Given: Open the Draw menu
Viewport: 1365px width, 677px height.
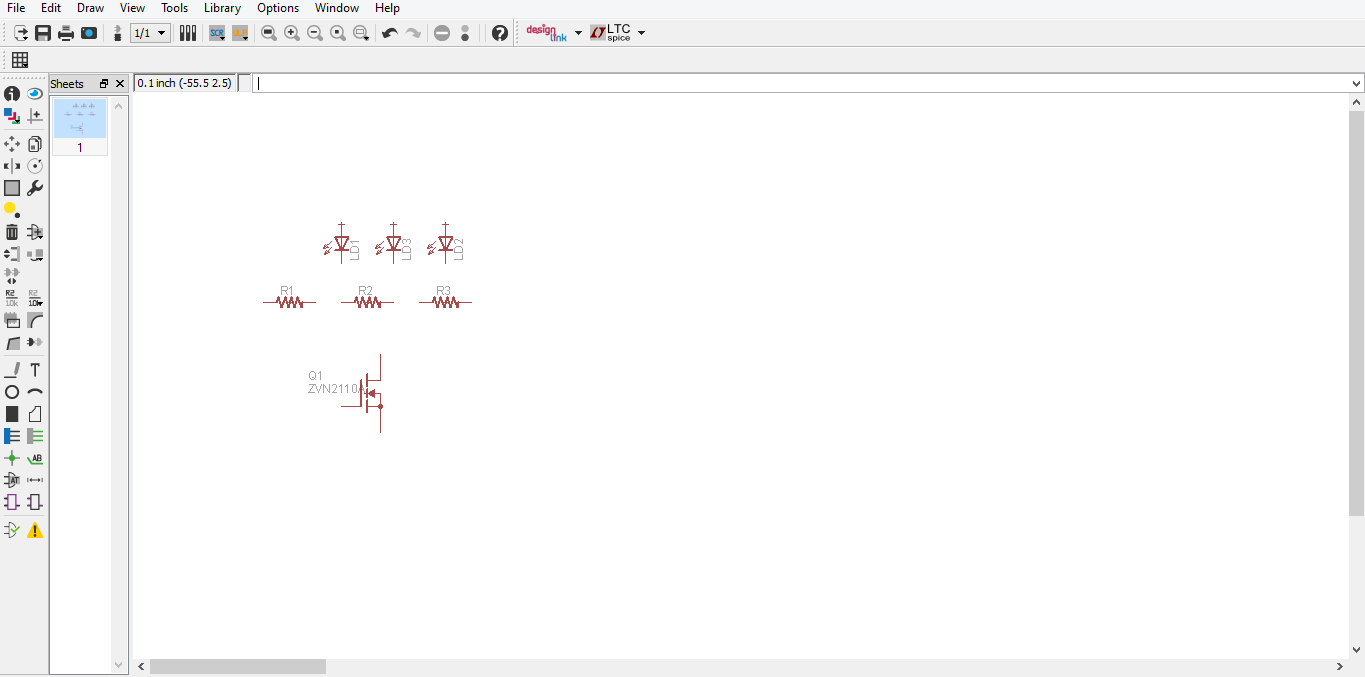Looking at the screenshot, I should click(x=90, y=8).
